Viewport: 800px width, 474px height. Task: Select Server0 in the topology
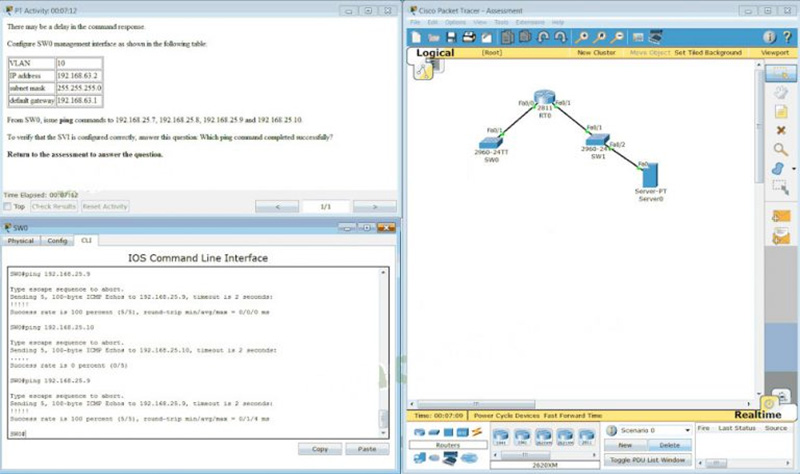(650, 175)
